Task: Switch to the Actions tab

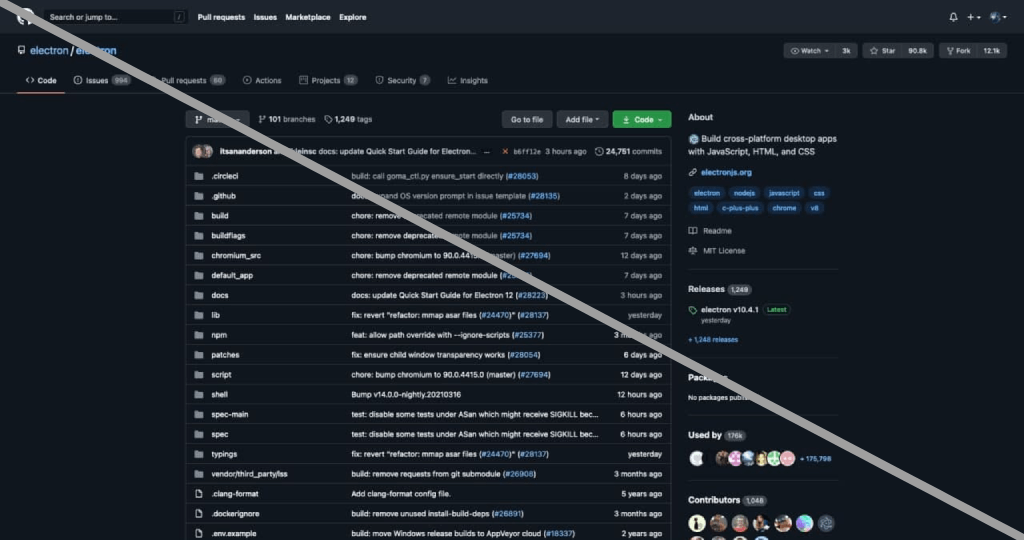Action: (x=262, y=80)
